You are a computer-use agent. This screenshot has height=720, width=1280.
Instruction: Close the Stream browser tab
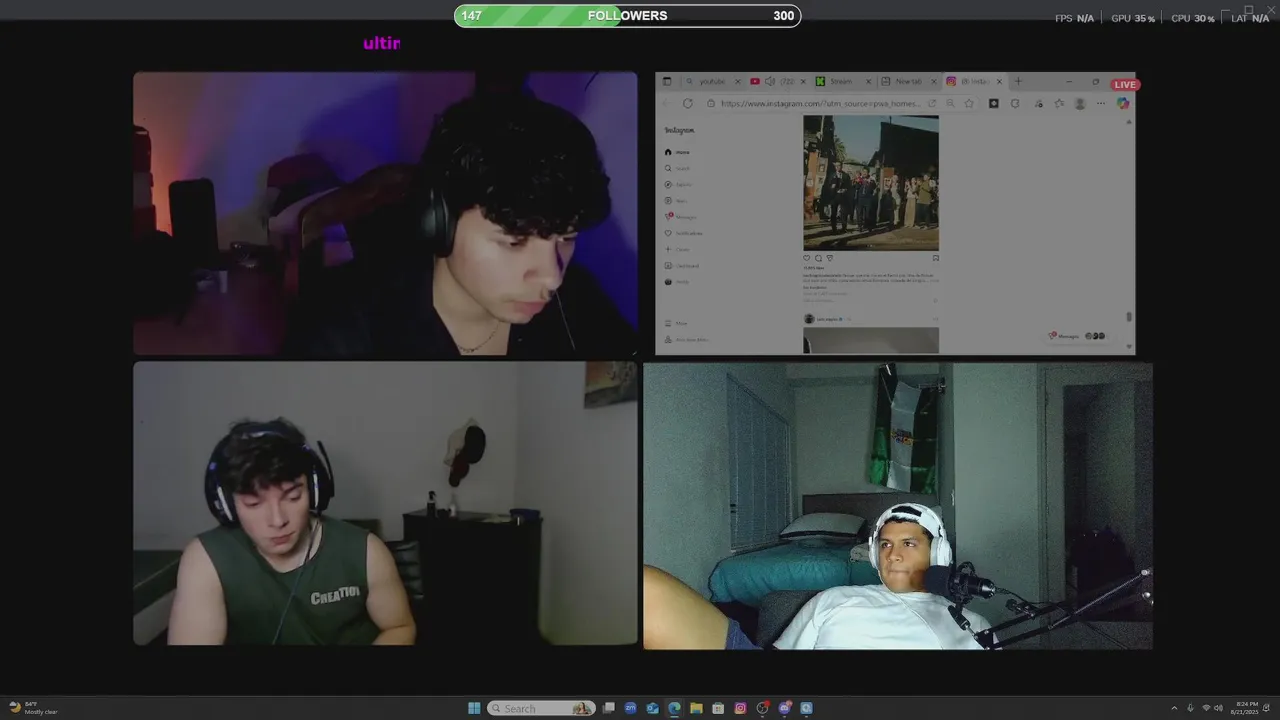click(x=868, y=81)
